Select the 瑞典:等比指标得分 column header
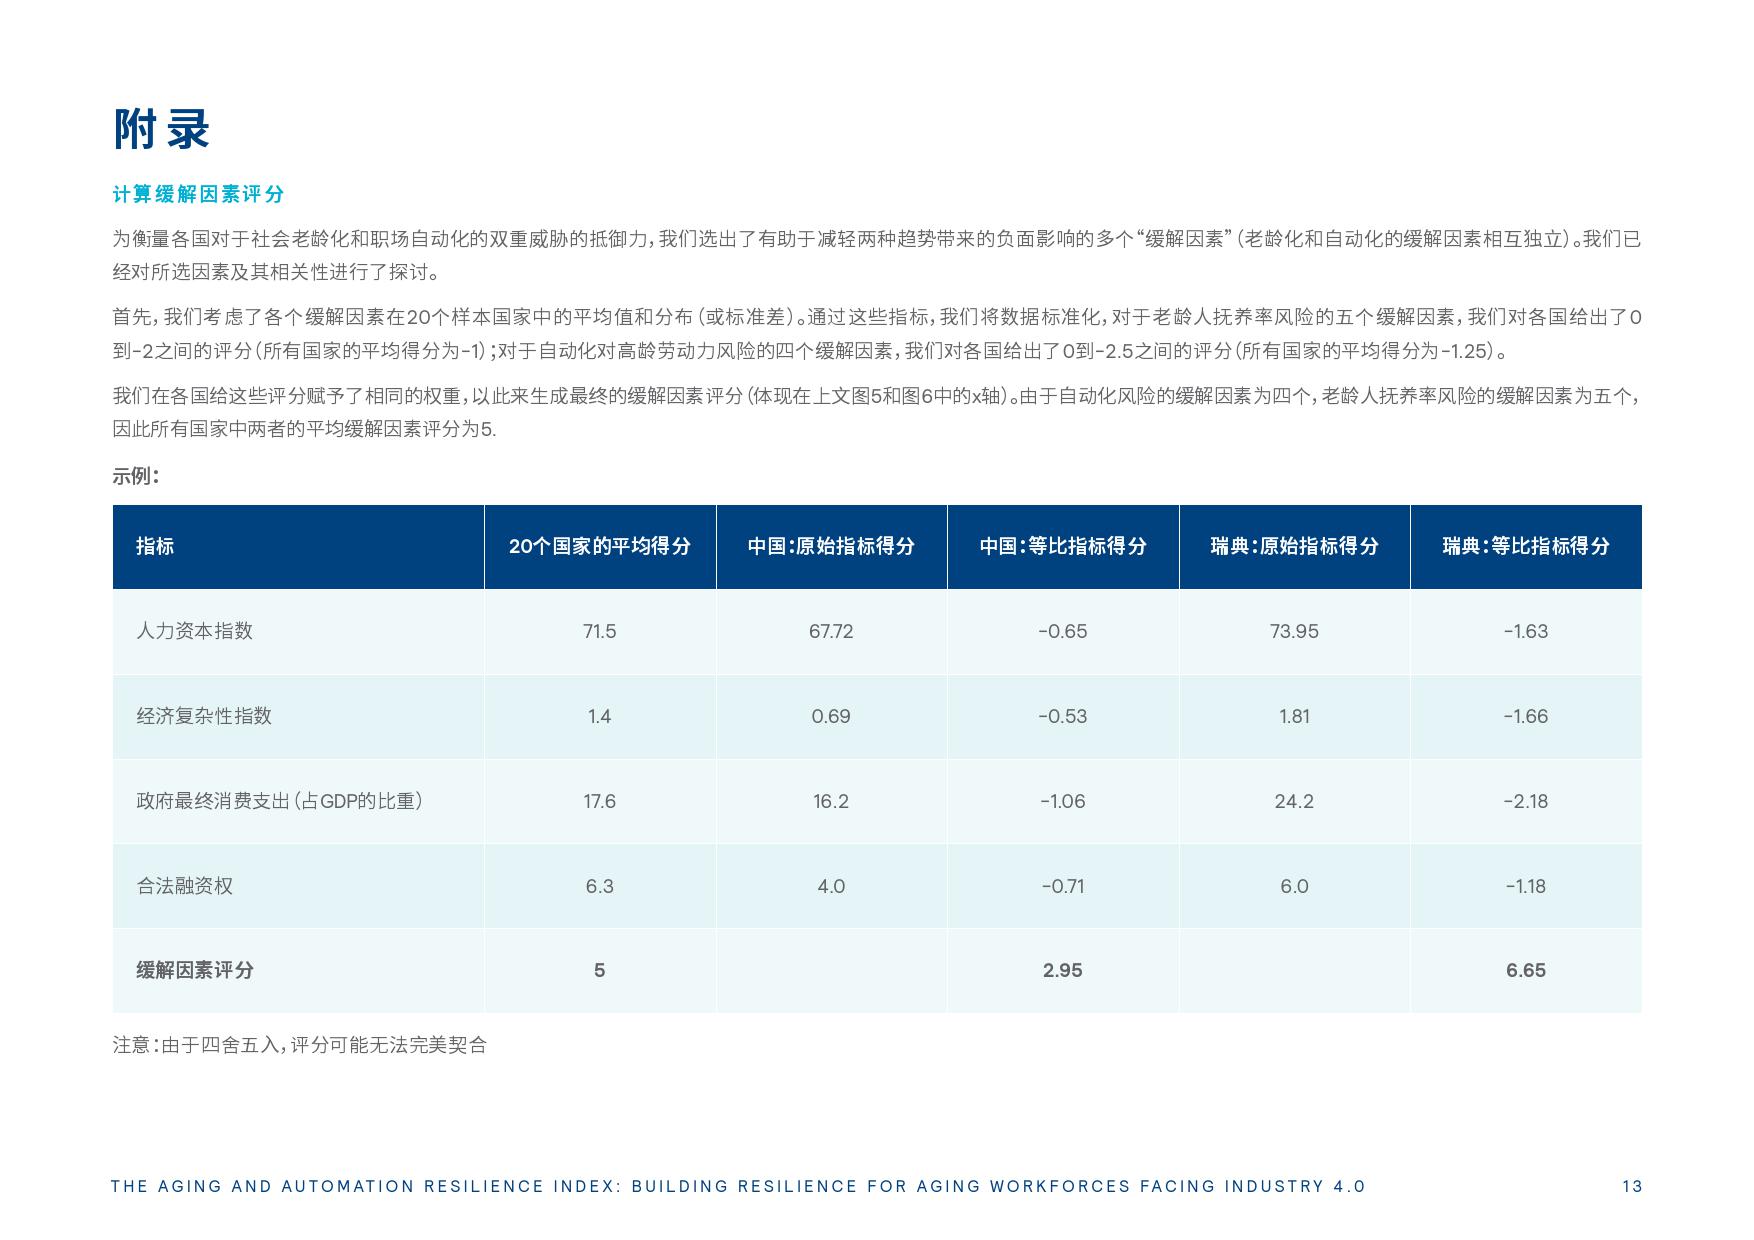The image size is (1754, 1240). pyautogui.click(x=1525, y=546)
